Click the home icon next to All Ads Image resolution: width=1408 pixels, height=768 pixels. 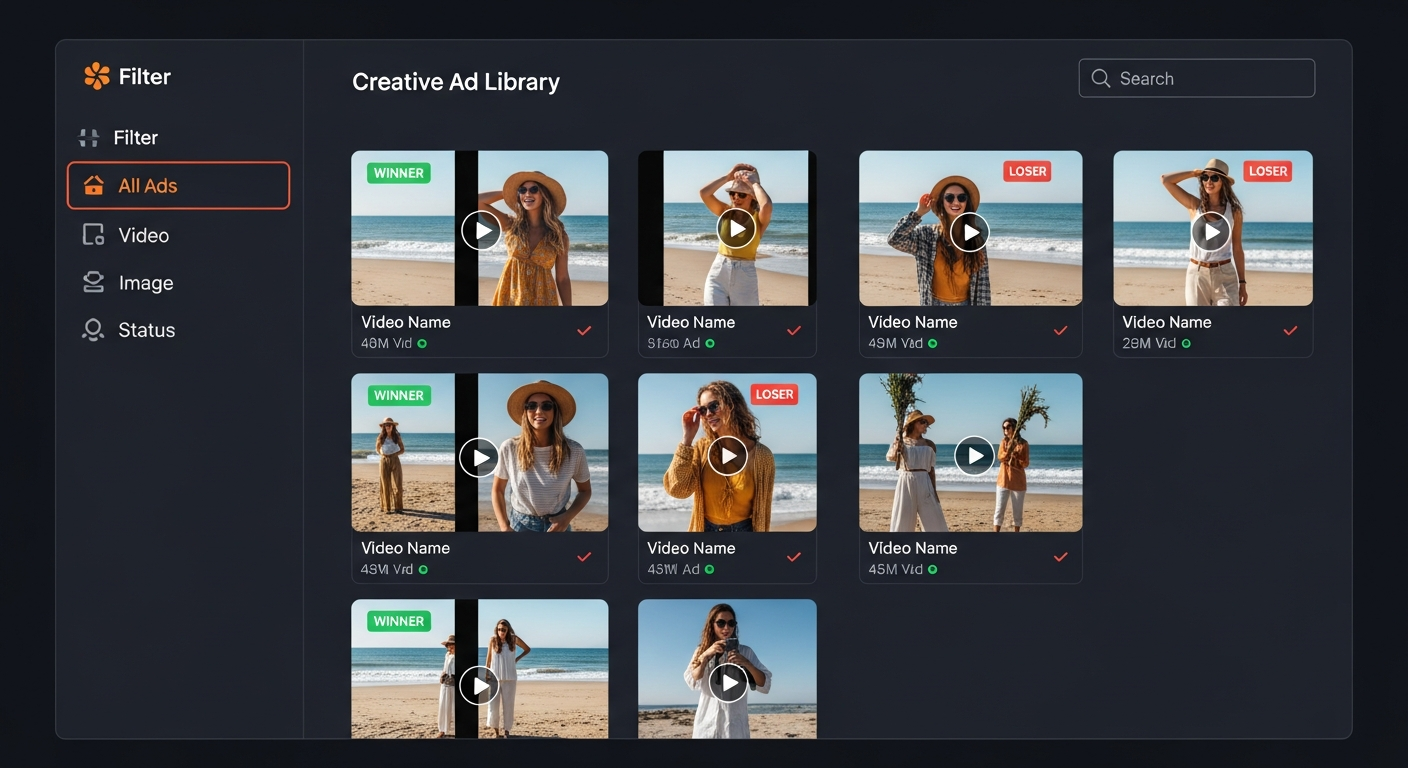click(93, 185)
